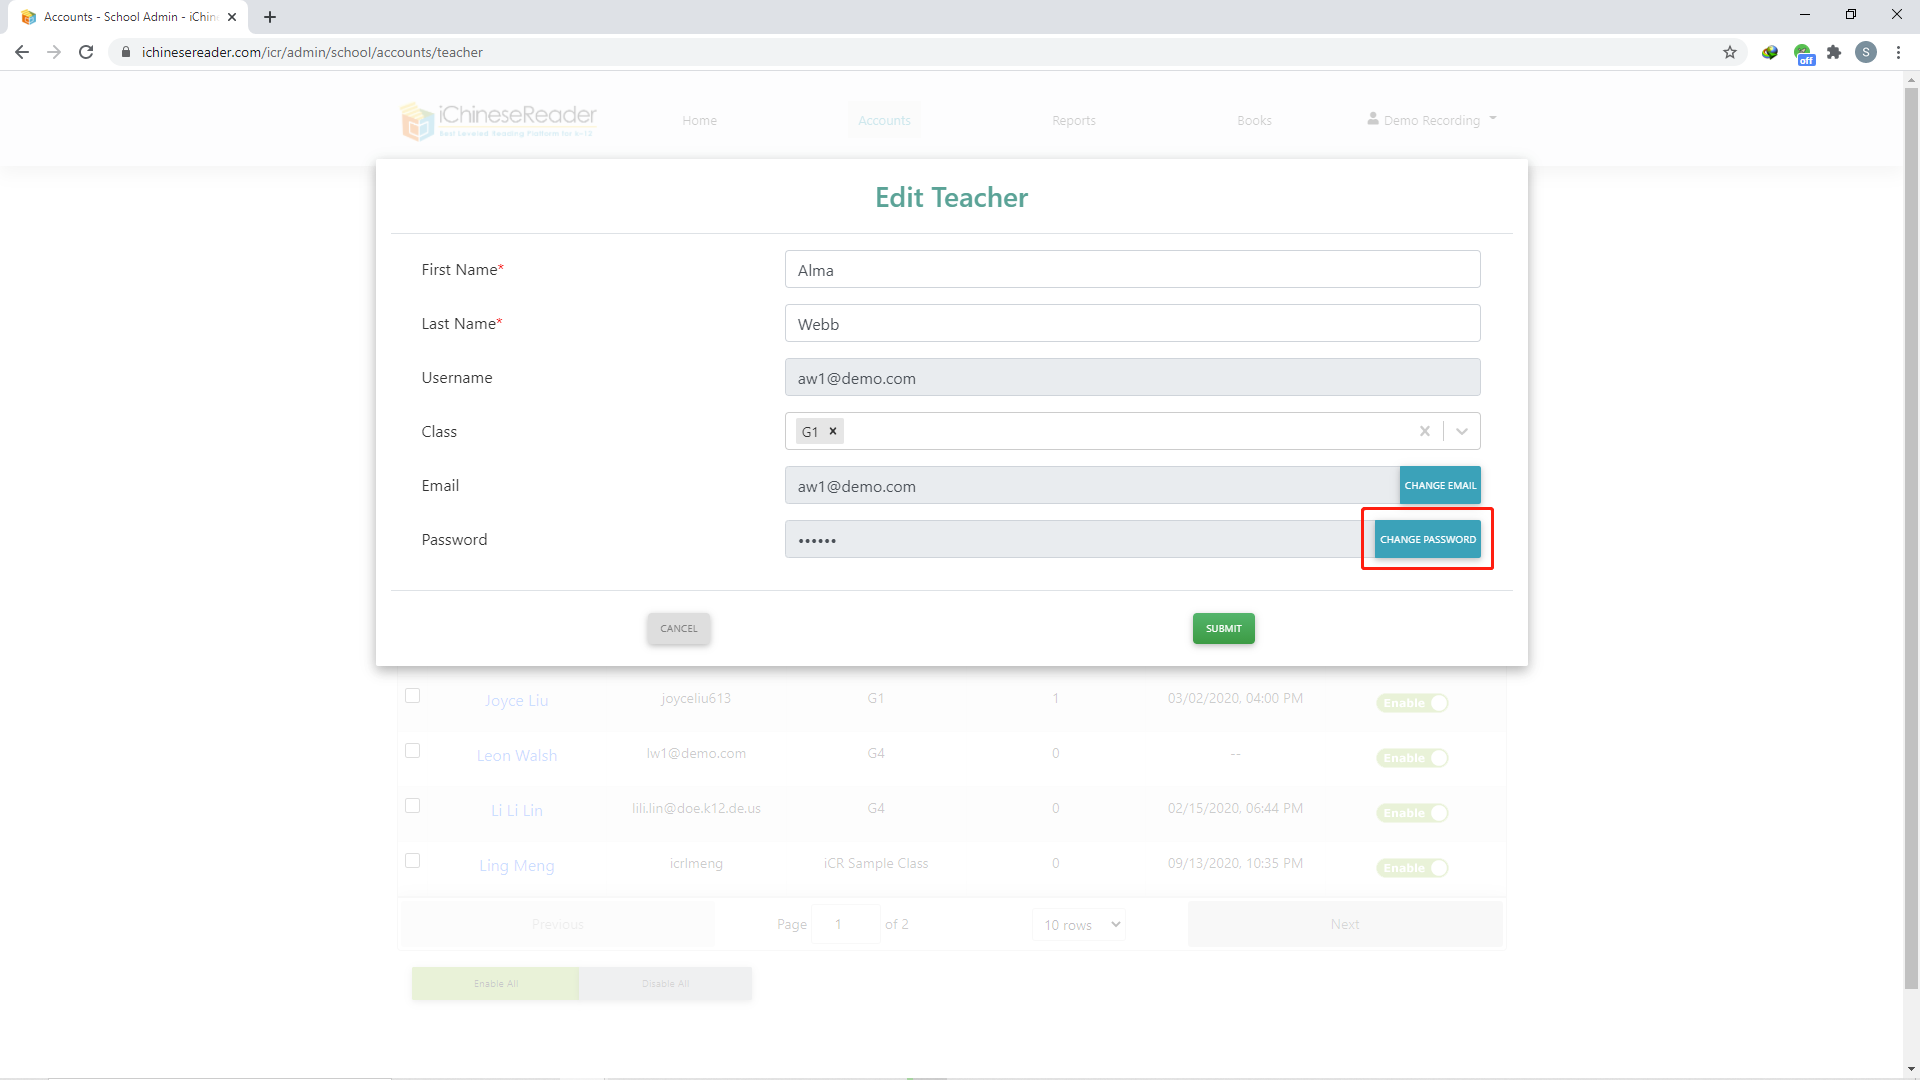Close the Accounts browser tab
Viewport: 1920px width, 1080px height.
pyautogui.click(x=232, y=17)
